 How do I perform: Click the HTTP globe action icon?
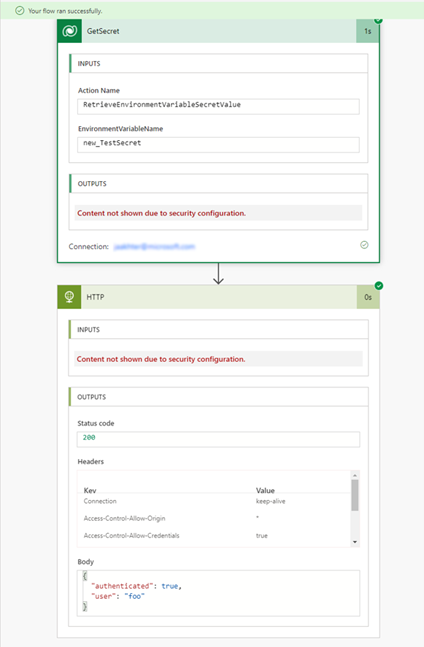(69, 297)
